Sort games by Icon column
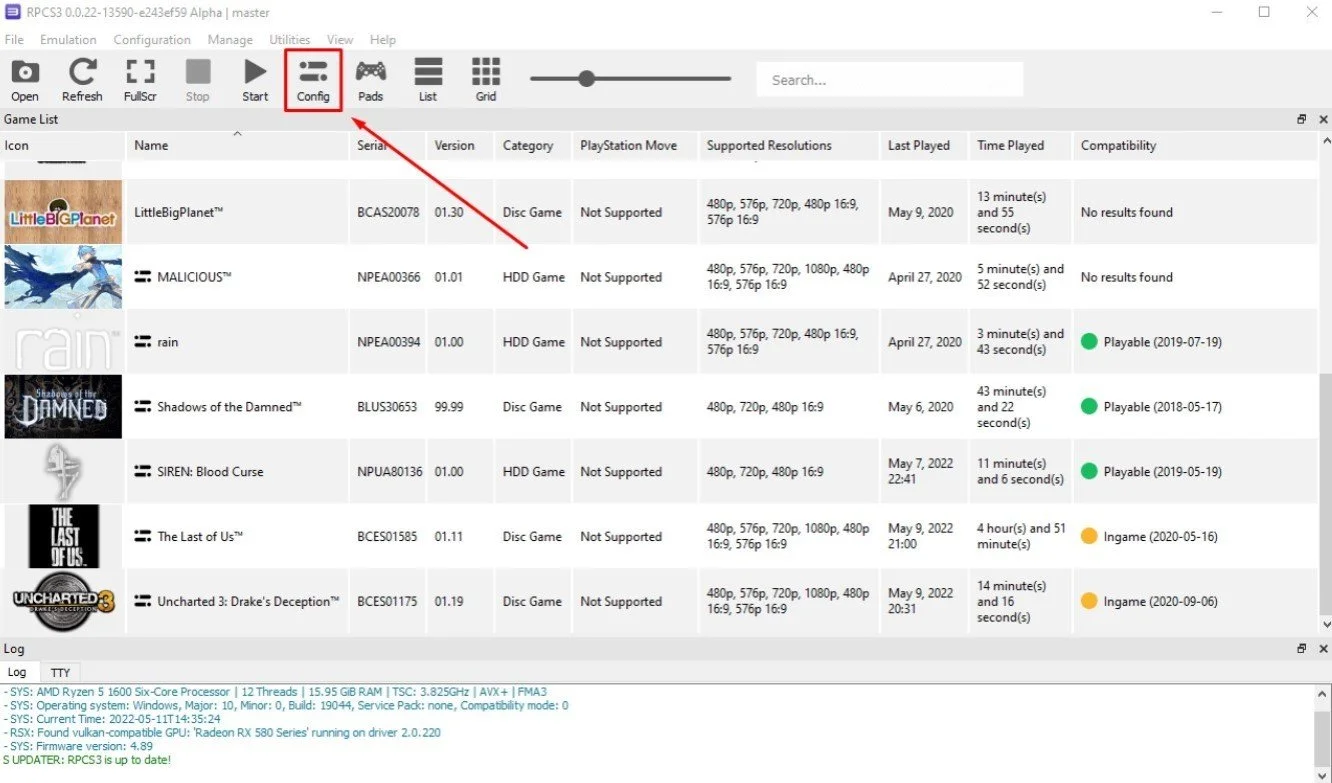 (x=63, y=145)
